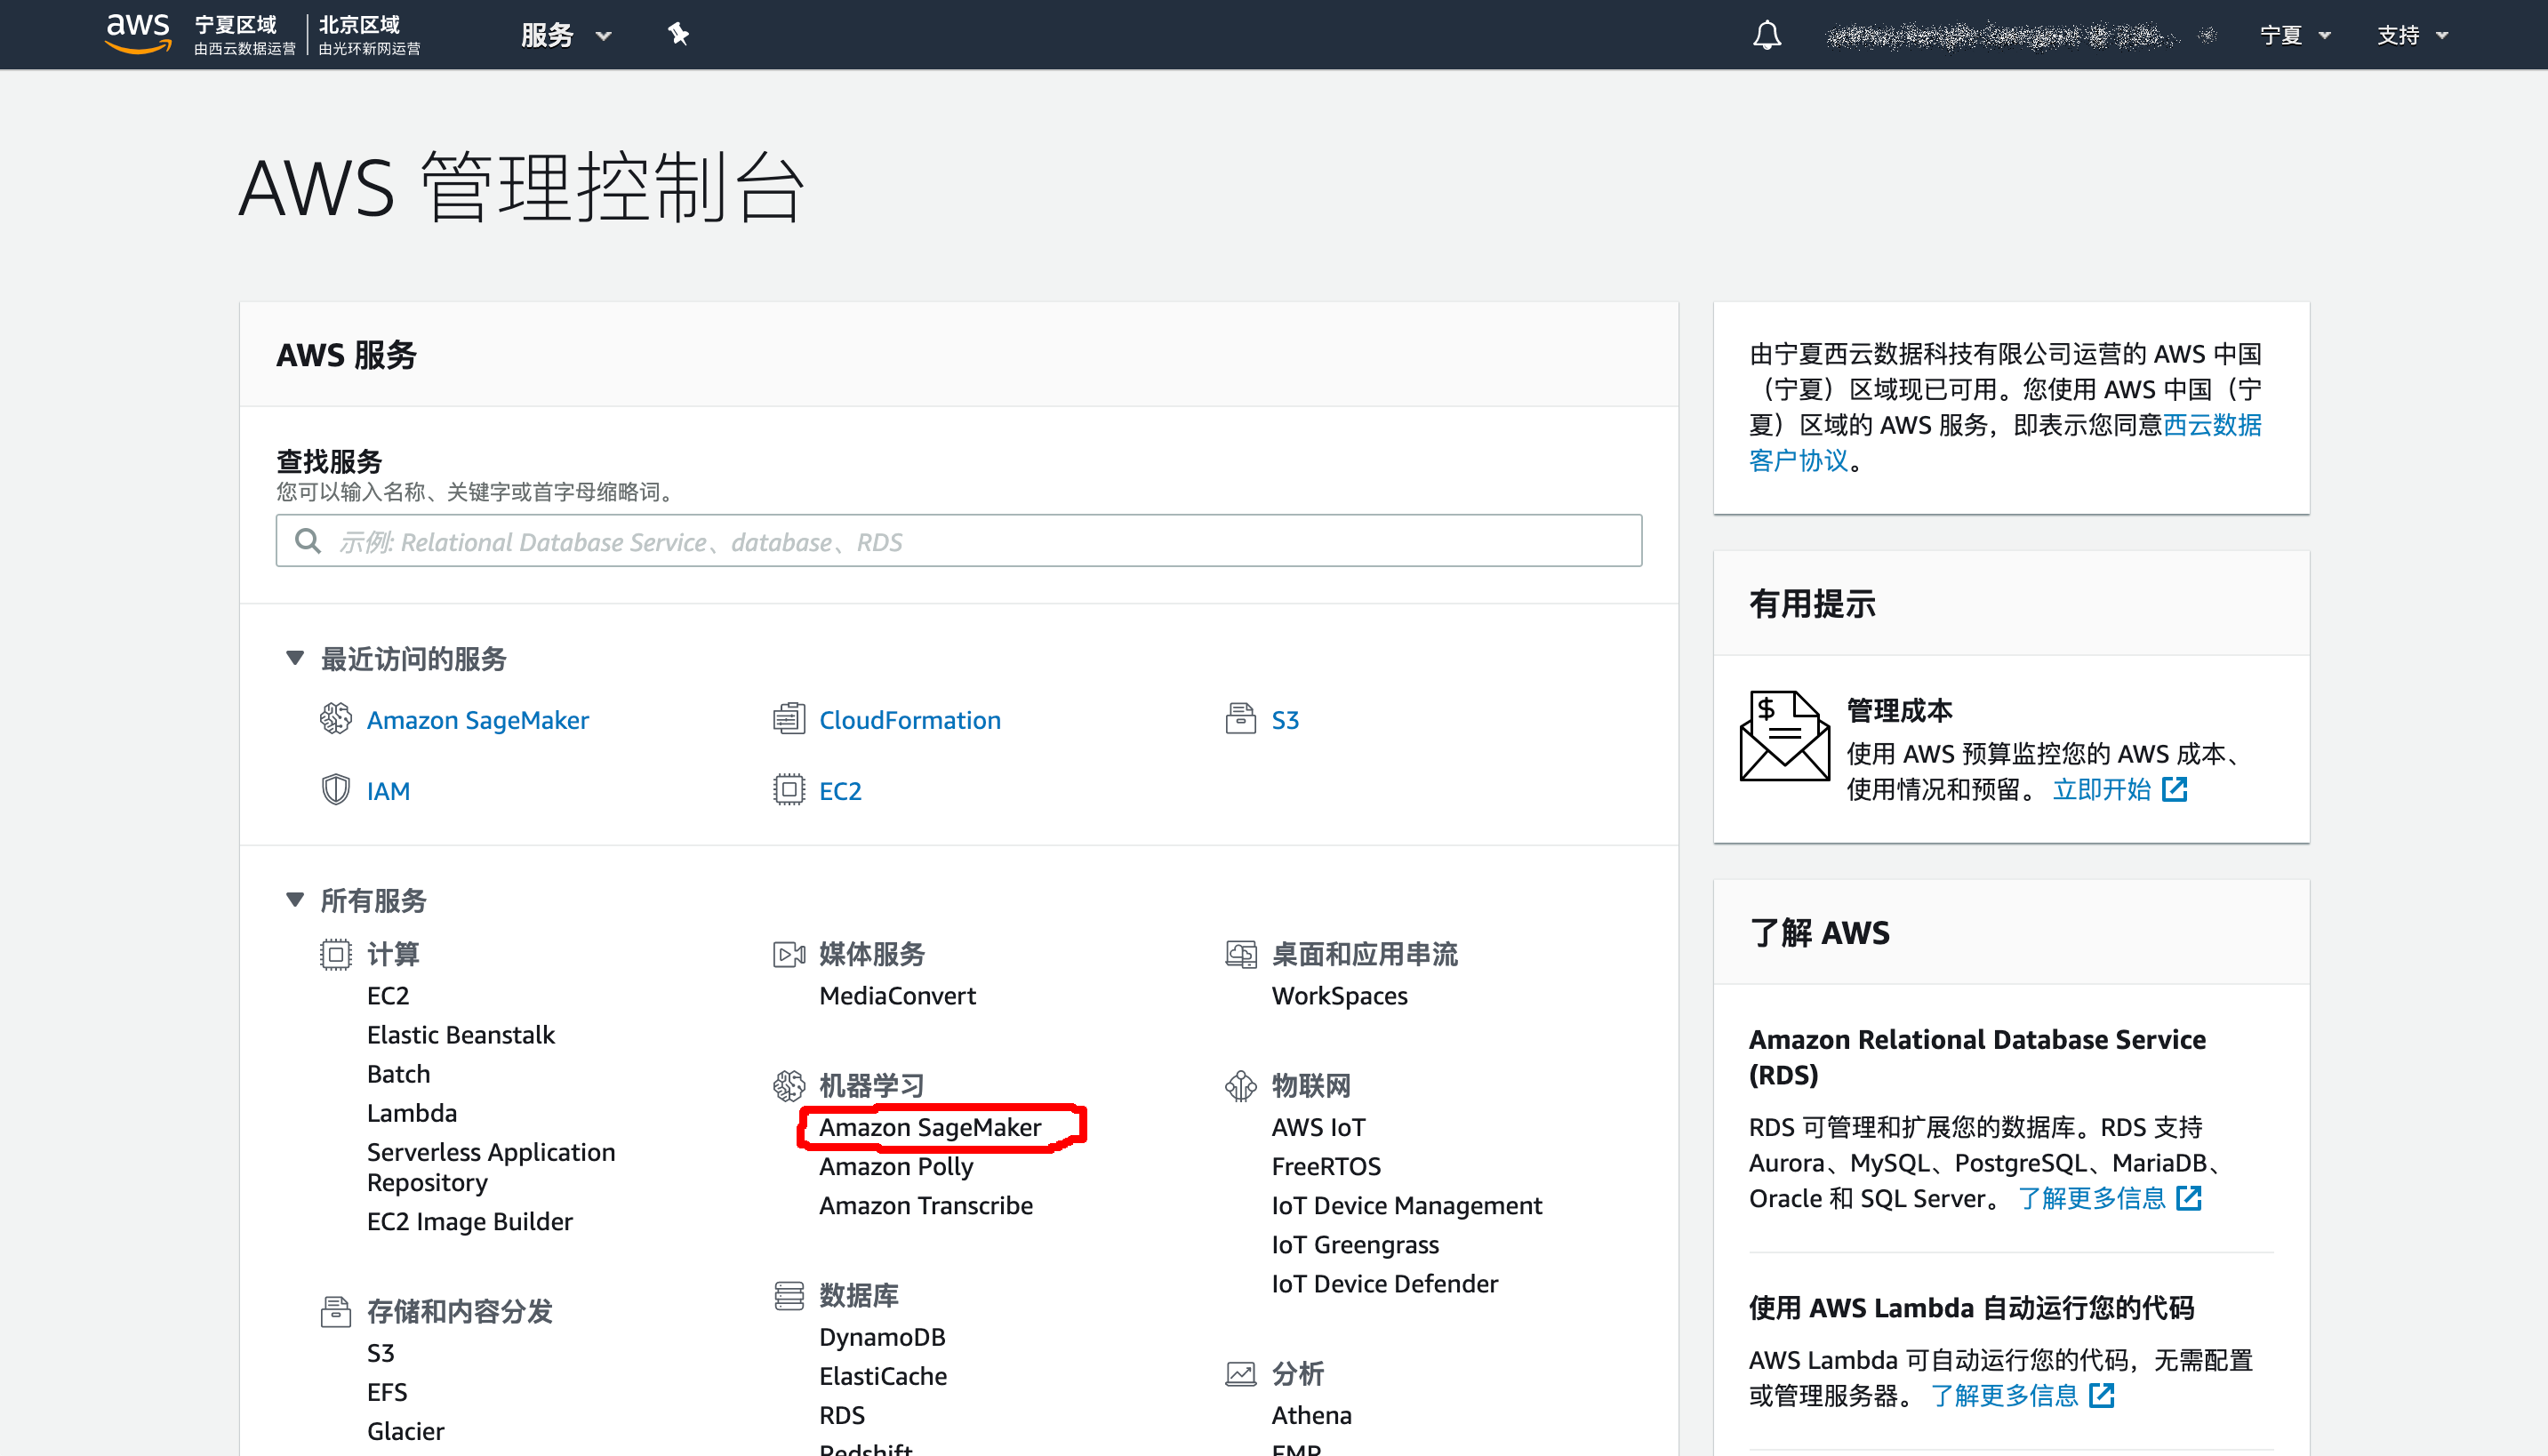
Task: Open Amazon SageMaker under 机器学习
Action: point(930,1128)
